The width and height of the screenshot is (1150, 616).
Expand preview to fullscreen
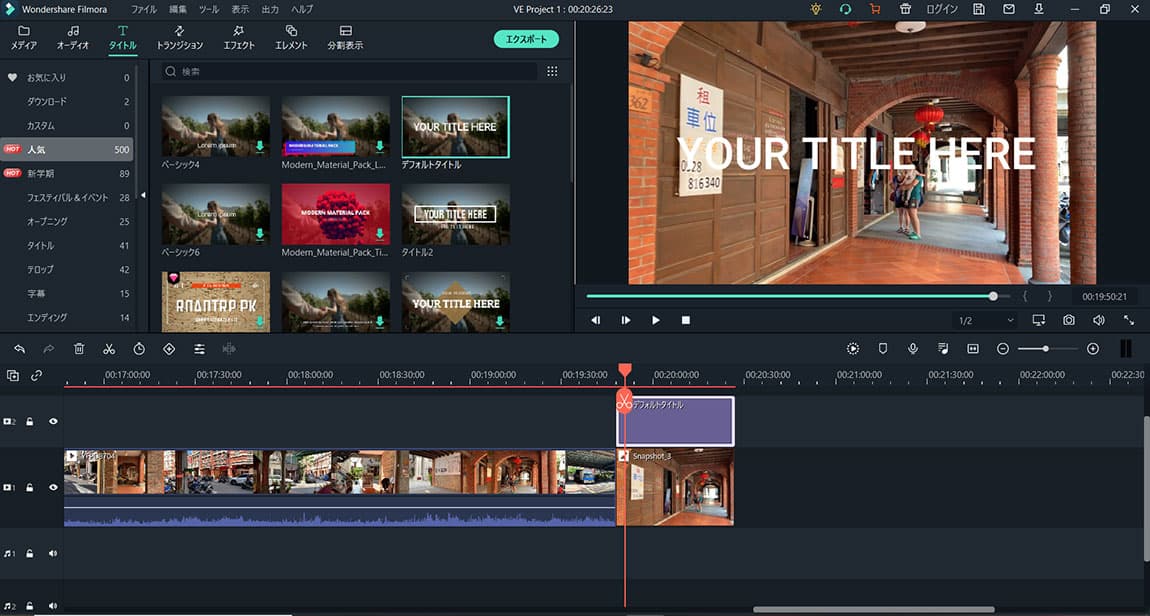click(x=1129, y=320)
